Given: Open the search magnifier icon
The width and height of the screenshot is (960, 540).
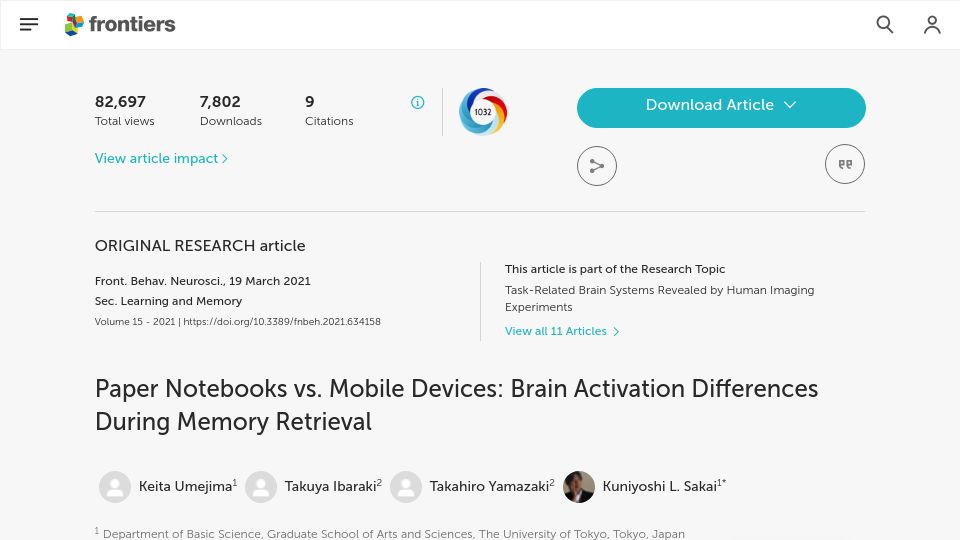Looking at the screenshot, I should point(885,24).
